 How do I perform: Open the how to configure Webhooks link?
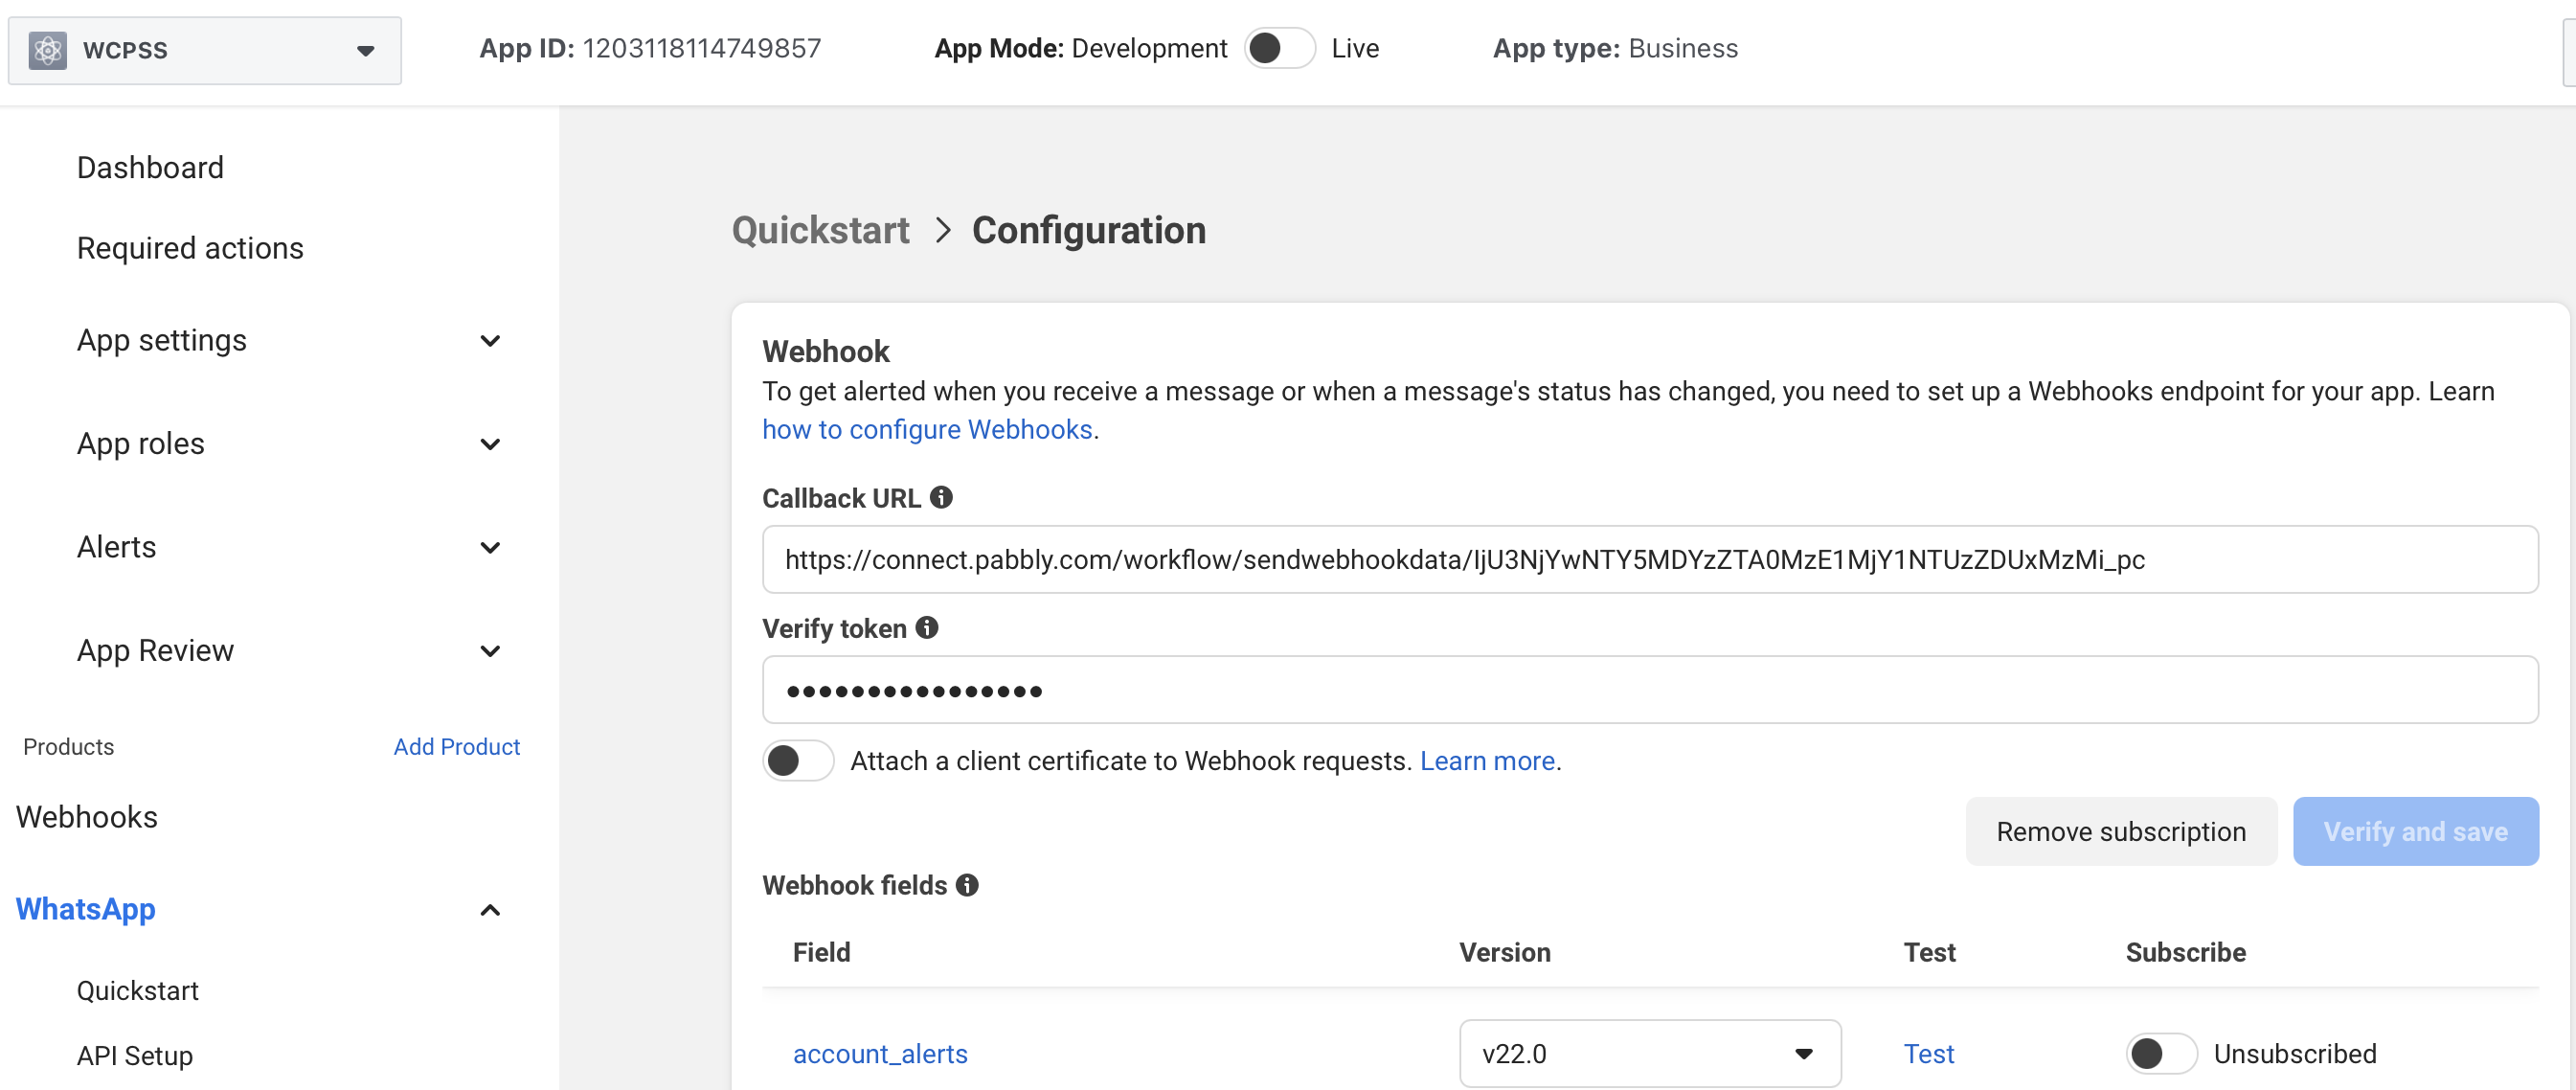(927, 429)
